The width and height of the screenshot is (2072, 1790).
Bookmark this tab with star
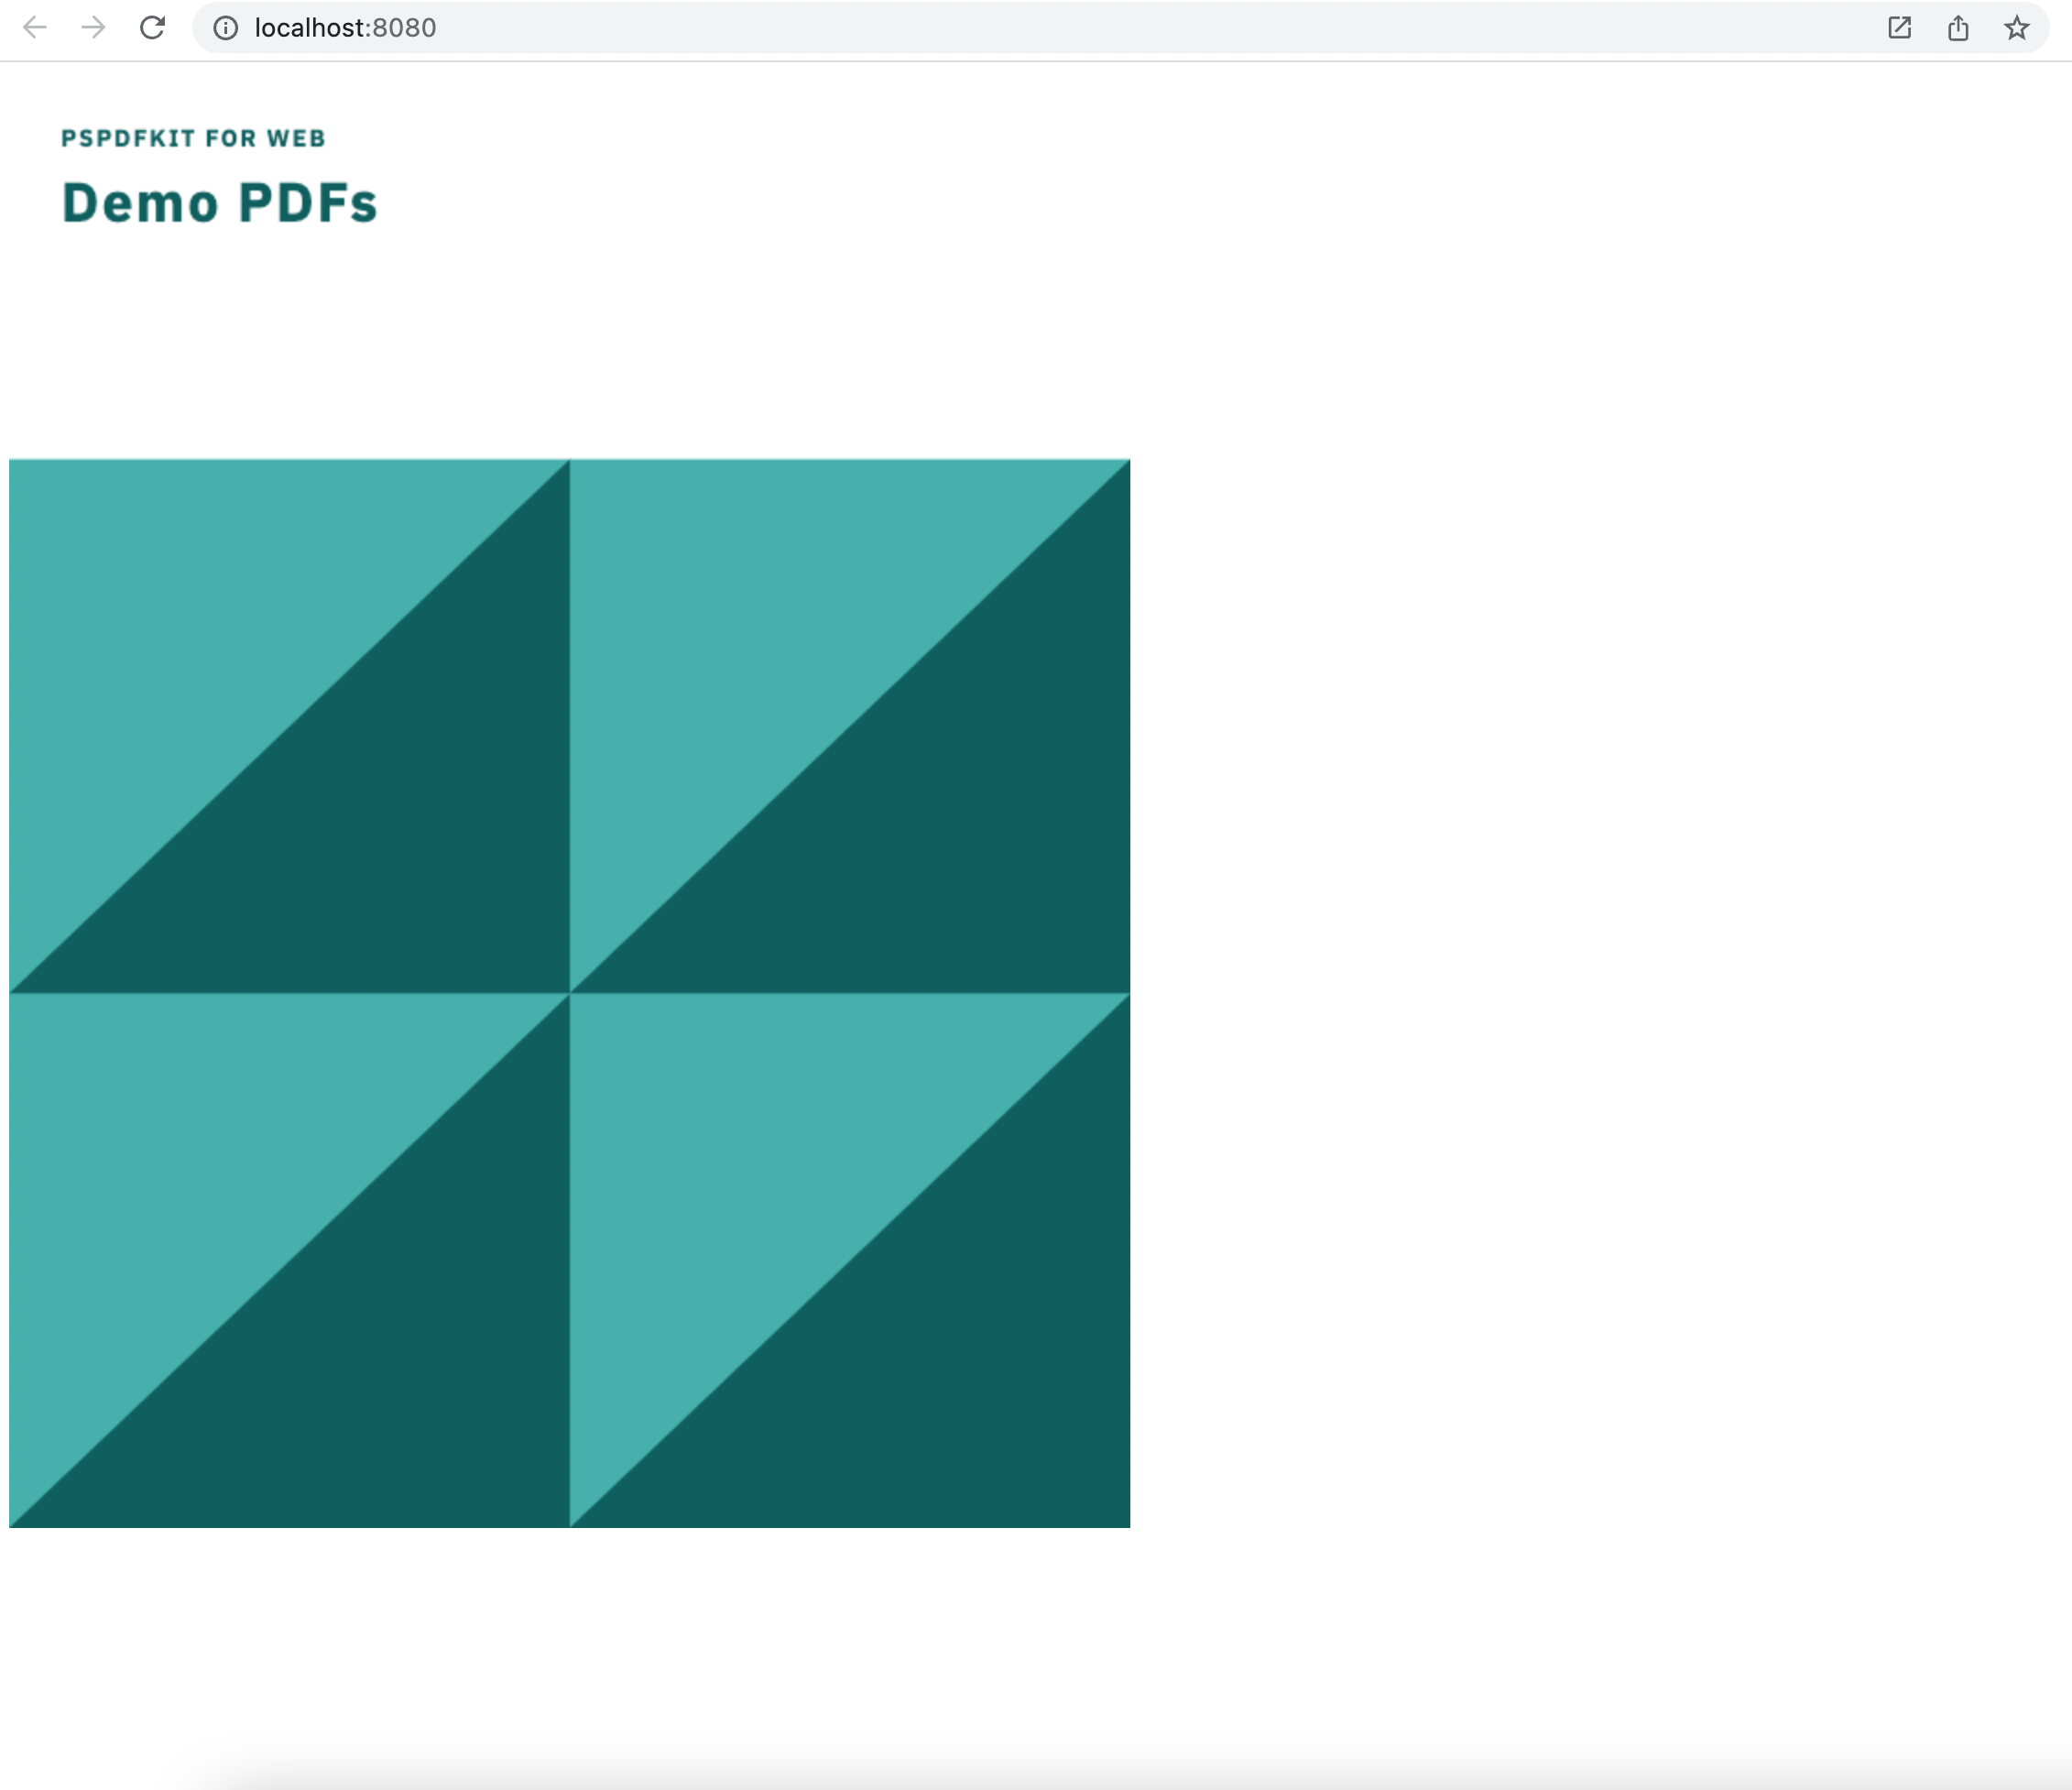click(x=2016, y=28)
